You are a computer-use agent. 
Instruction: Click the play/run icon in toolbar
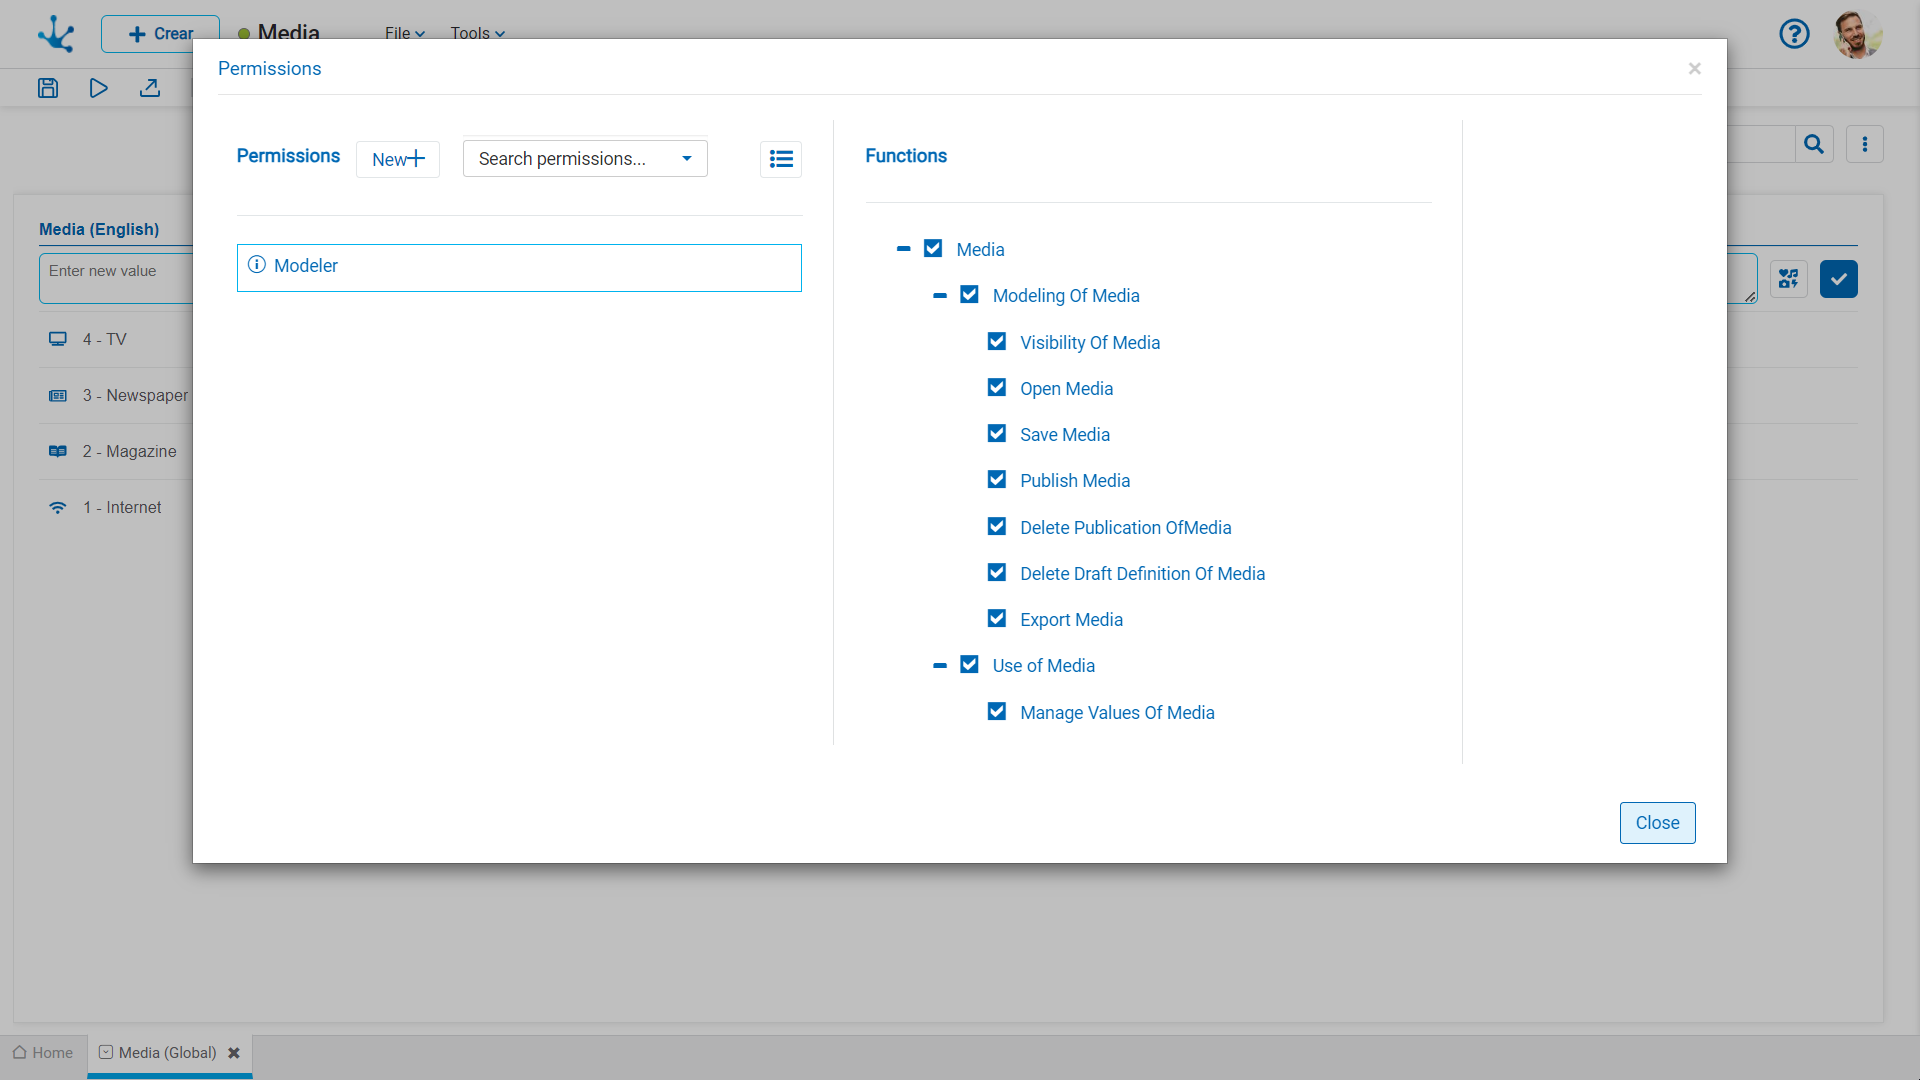point(98,88)
